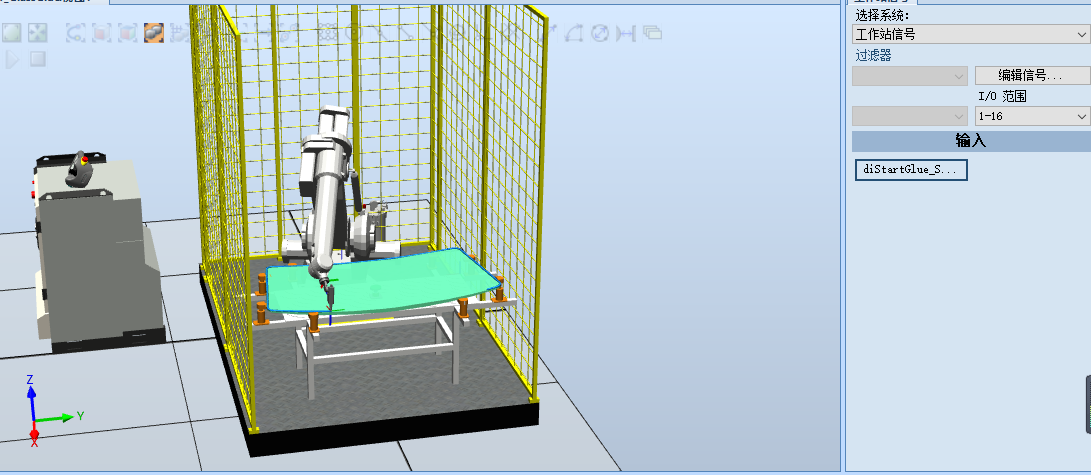The height and width of the screenshot is (475, 1091).
Task: Open the greyed dropdown beside I/O range
Action: [910, 116]
